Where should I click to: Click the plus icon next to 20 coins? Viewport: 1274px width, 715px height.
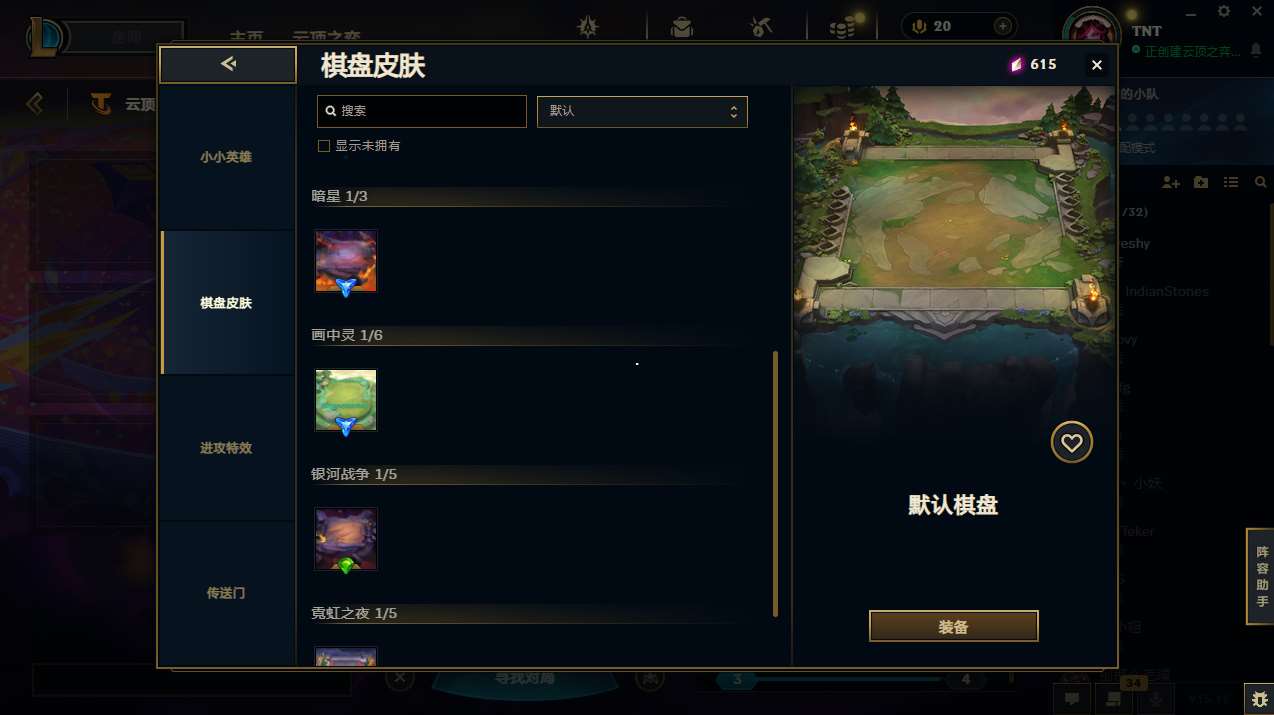(1002, 26)
